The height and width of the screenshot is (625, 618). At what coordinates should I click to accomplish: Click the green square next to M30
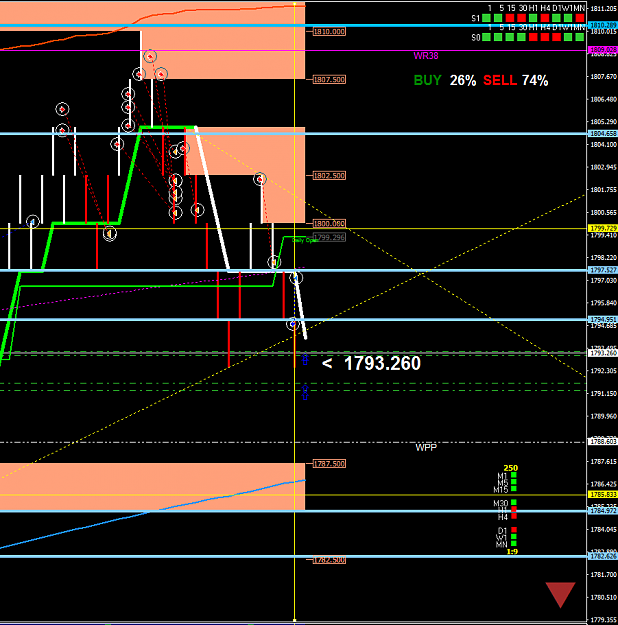514,502
